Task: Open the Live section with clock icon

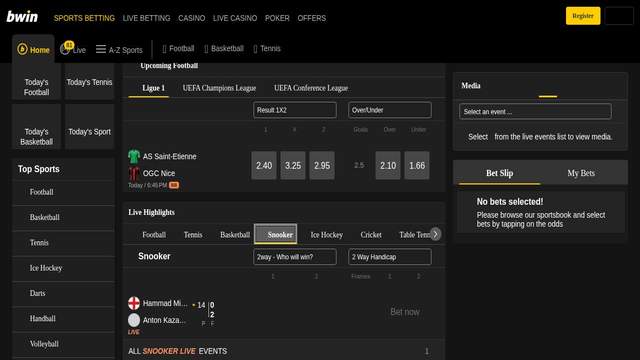Action: pyautogui.click(x=73, y=49)
